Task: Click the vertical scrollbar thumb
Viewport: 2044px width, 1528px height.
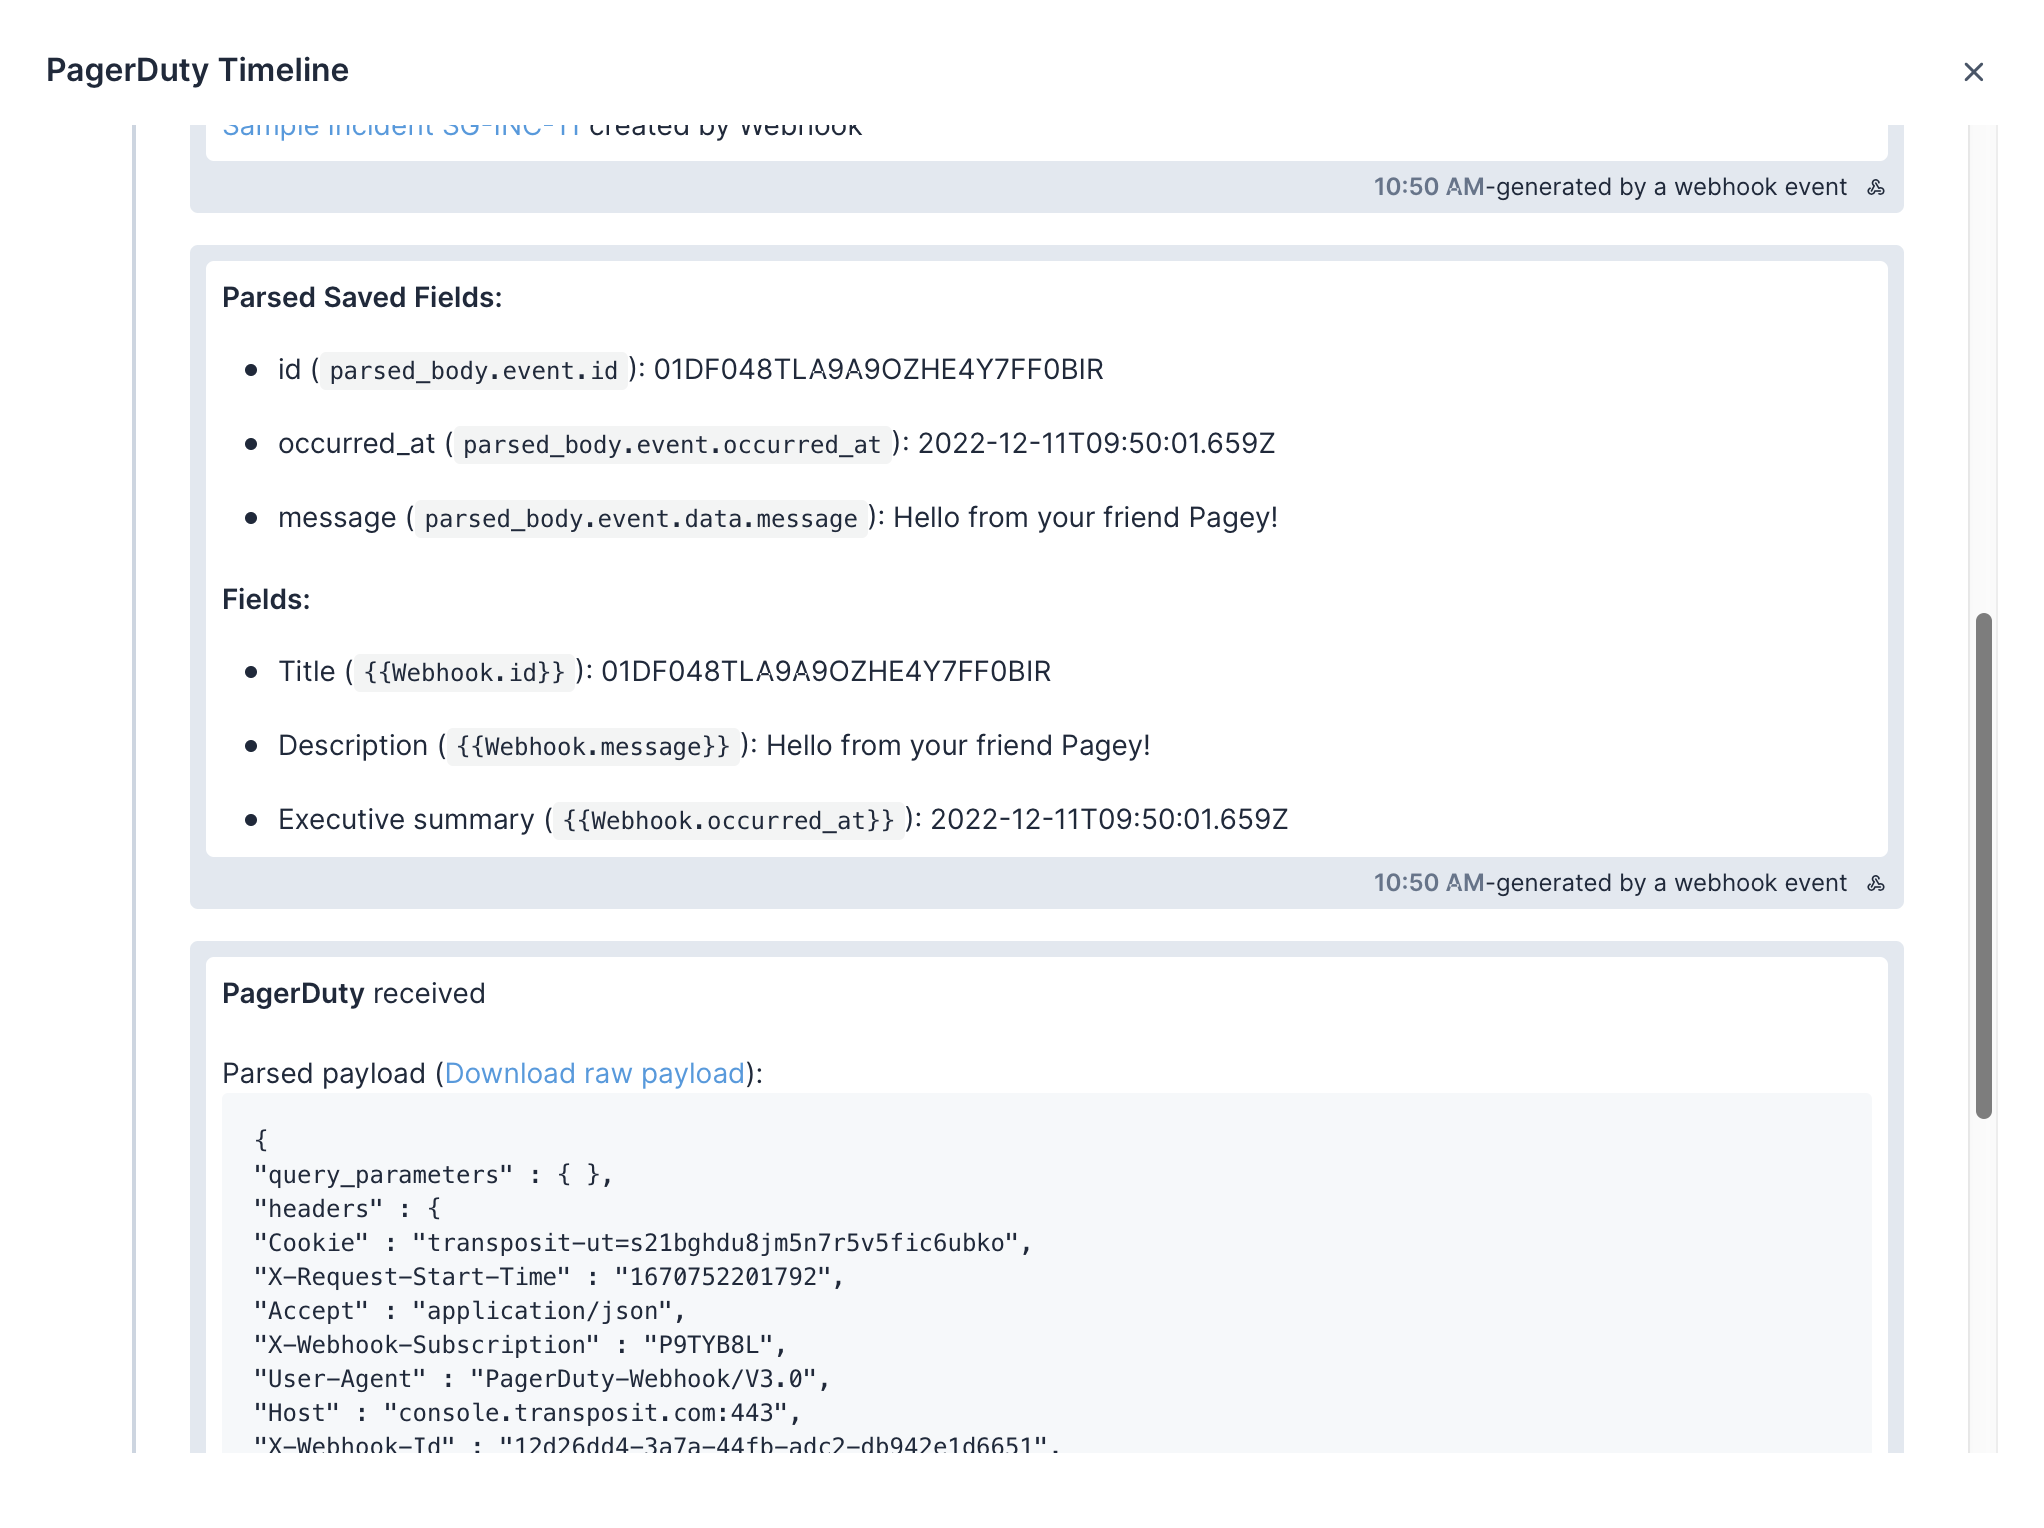Action: (1983, 865)
